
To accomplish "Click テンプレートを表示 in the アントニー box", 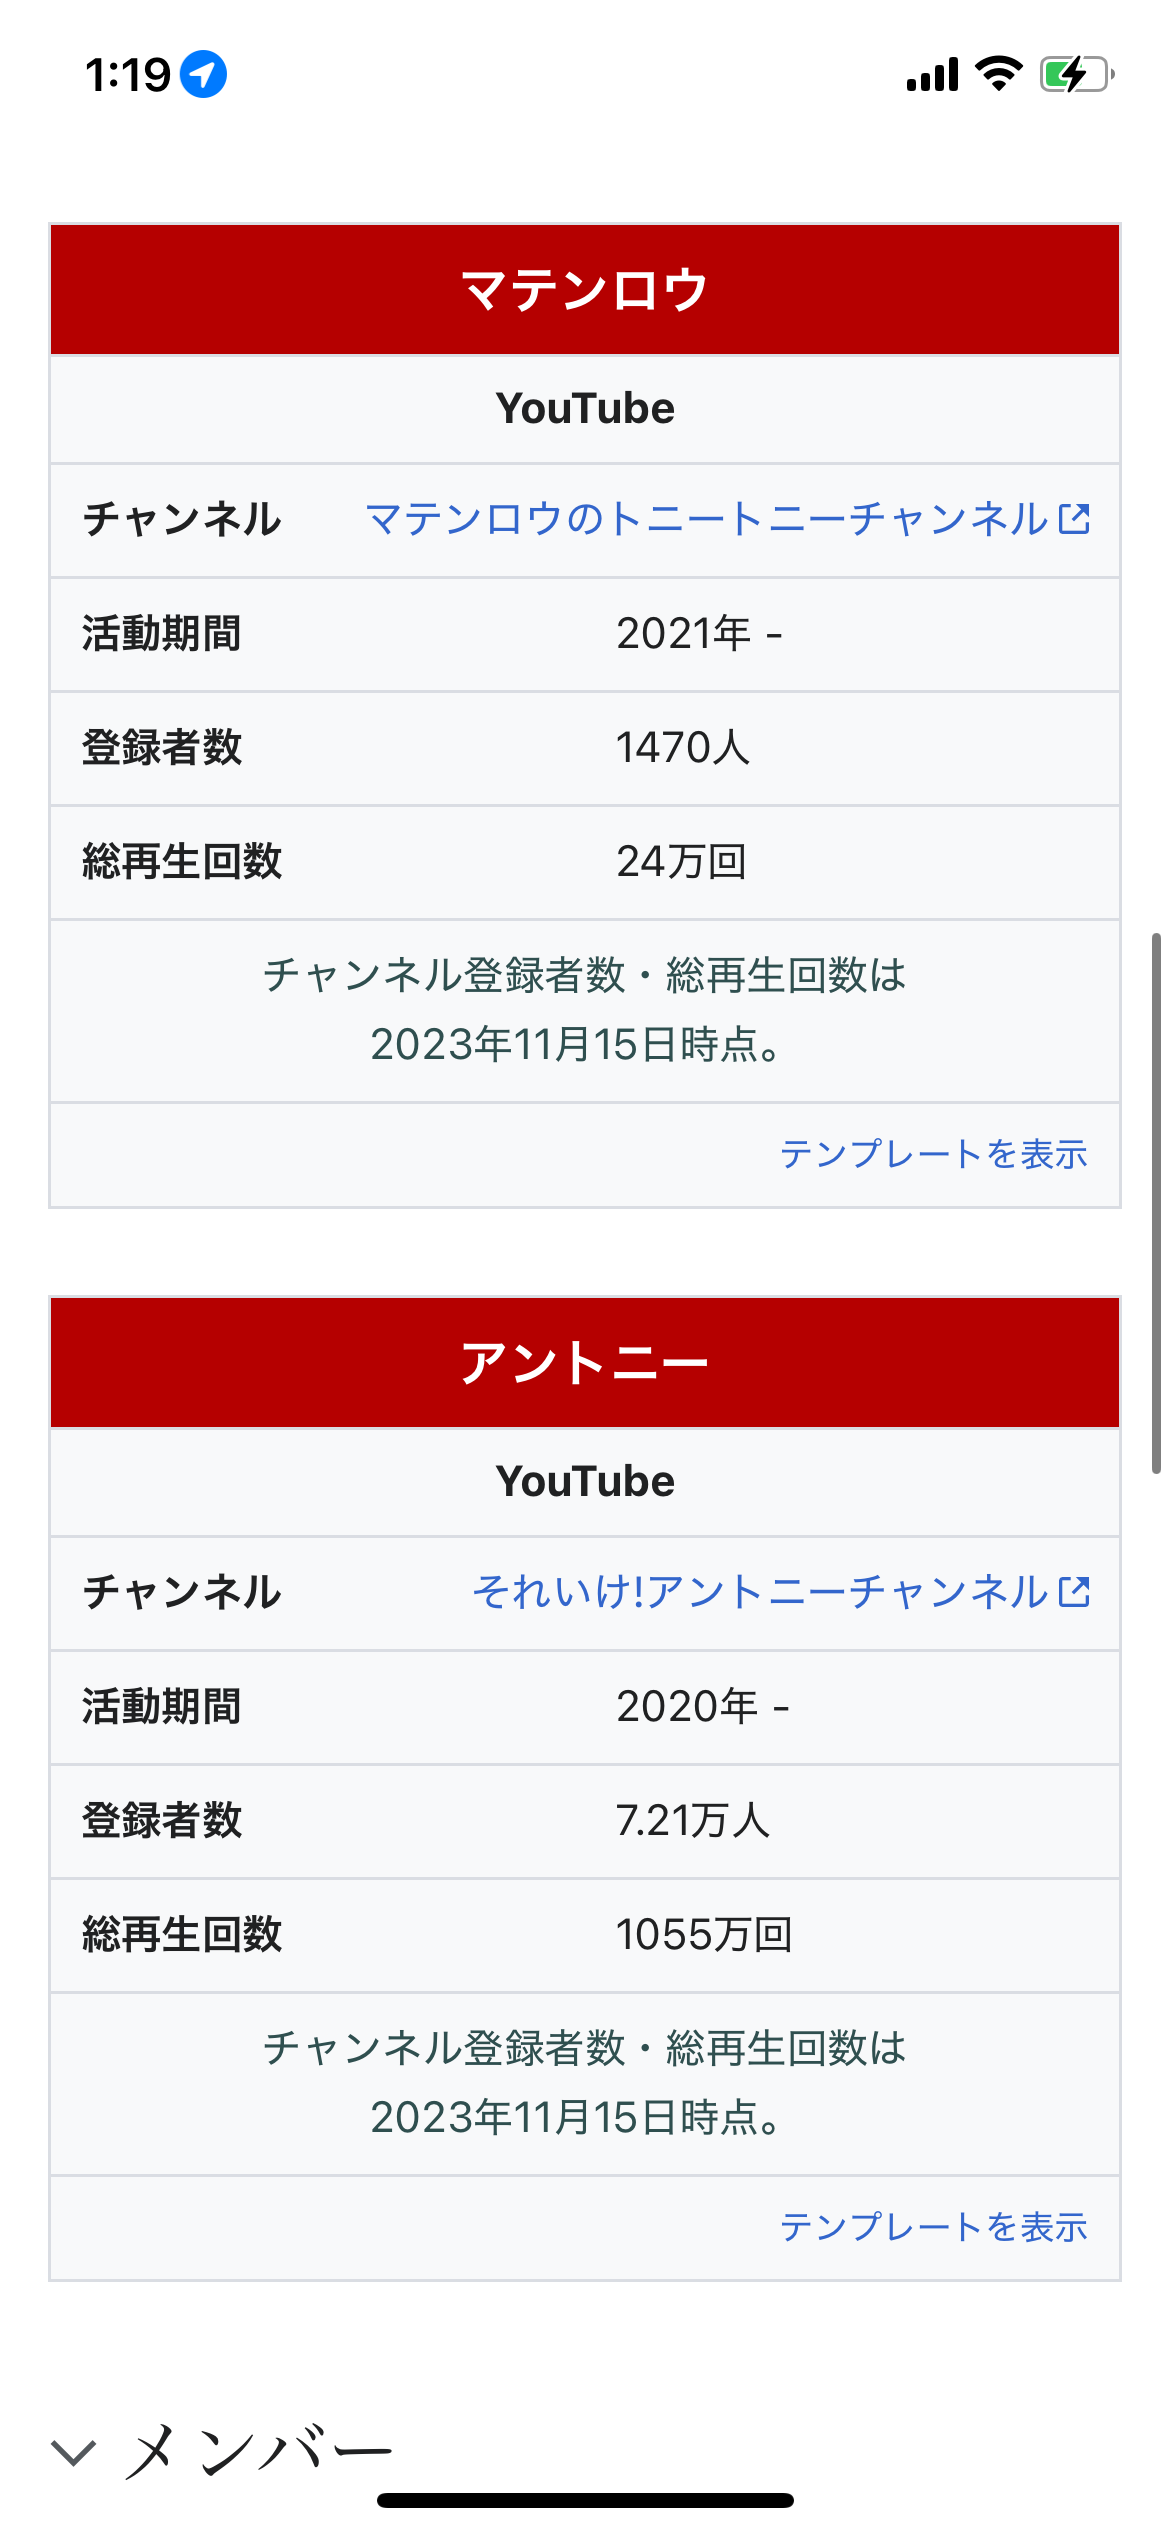I will (x=933, y=2227).
